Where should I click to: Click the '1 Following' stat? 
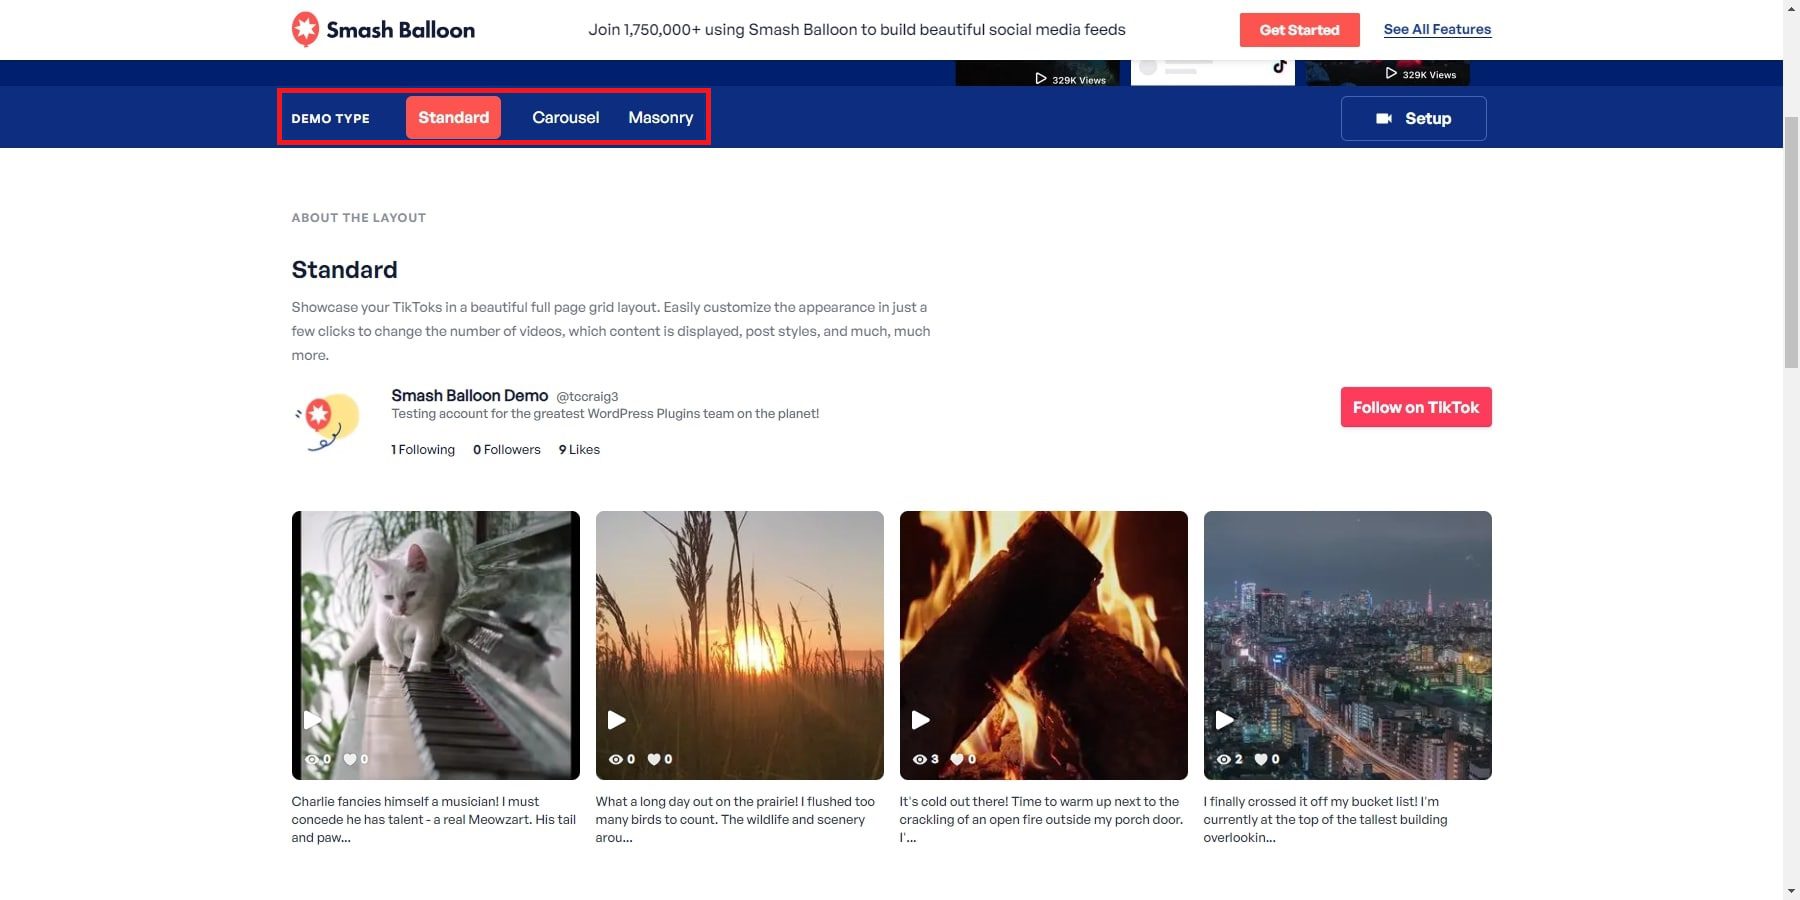pyautogui.click(x=423, y=450)
